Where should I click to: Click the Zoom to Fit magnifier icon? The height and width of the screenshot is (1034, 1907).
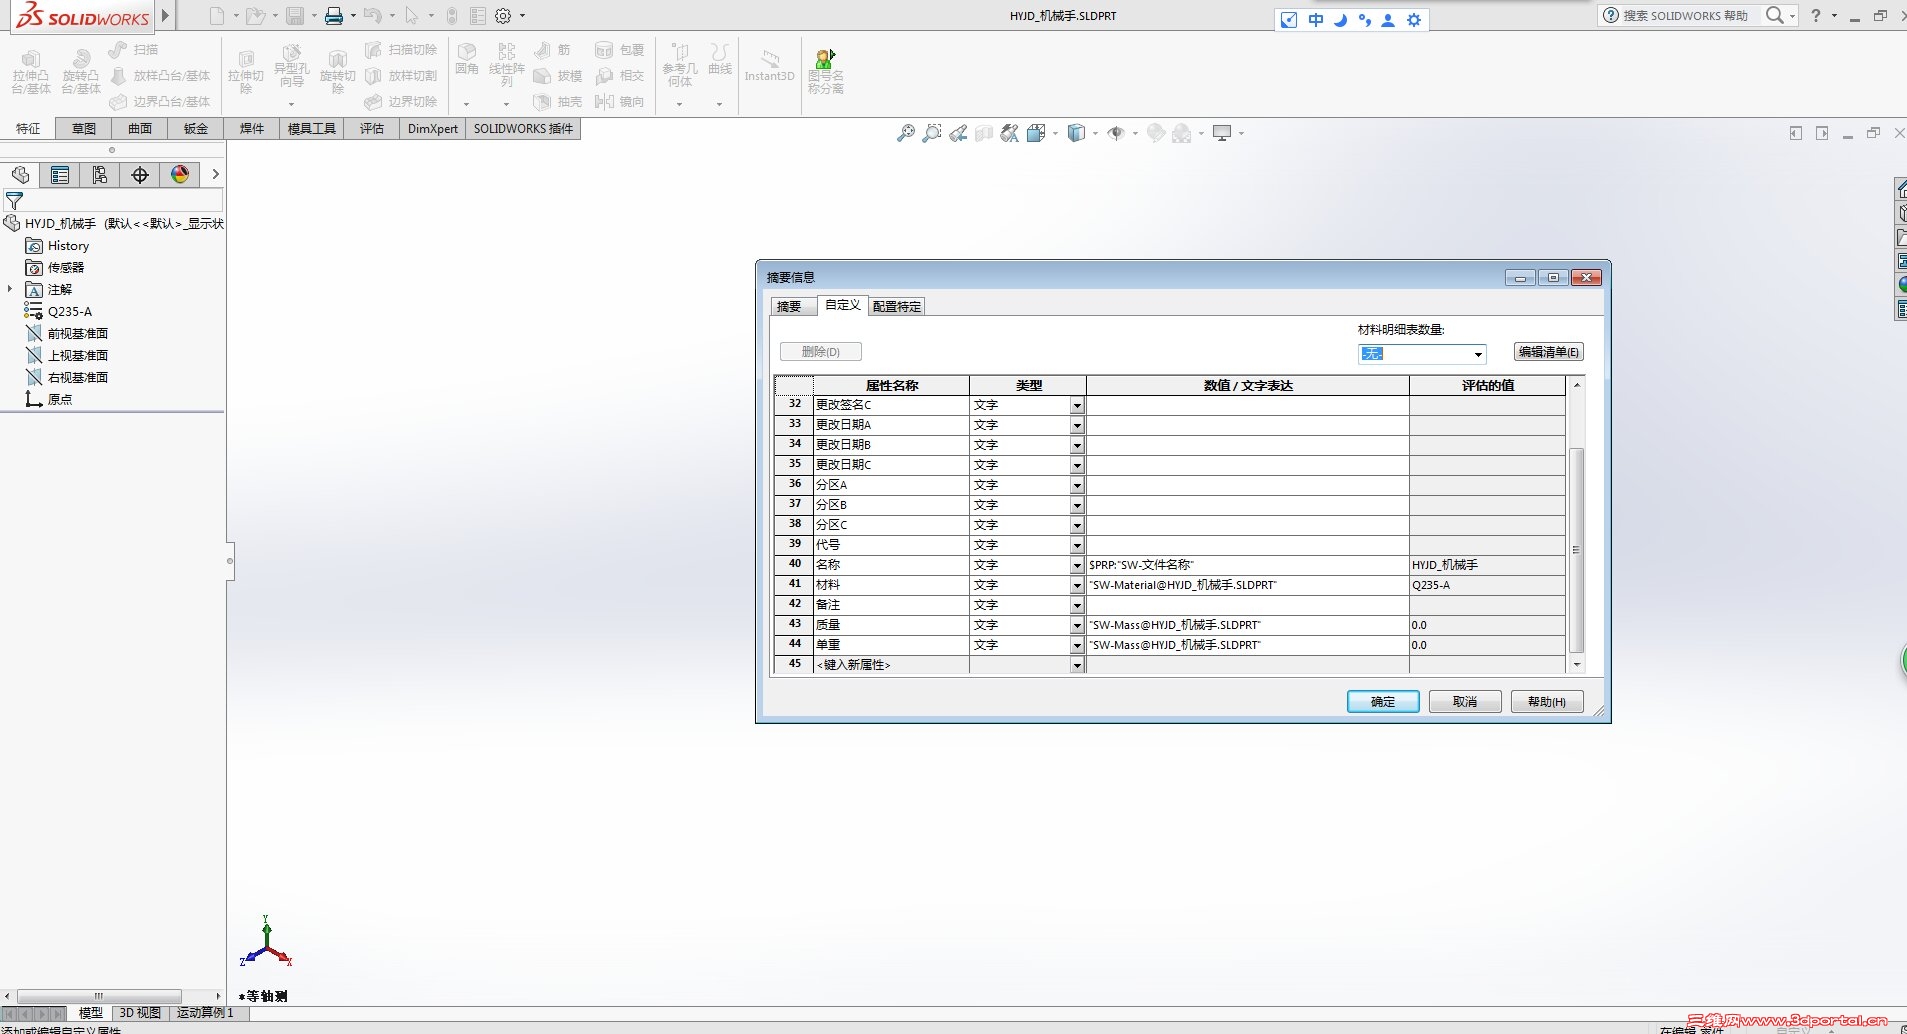906,133
